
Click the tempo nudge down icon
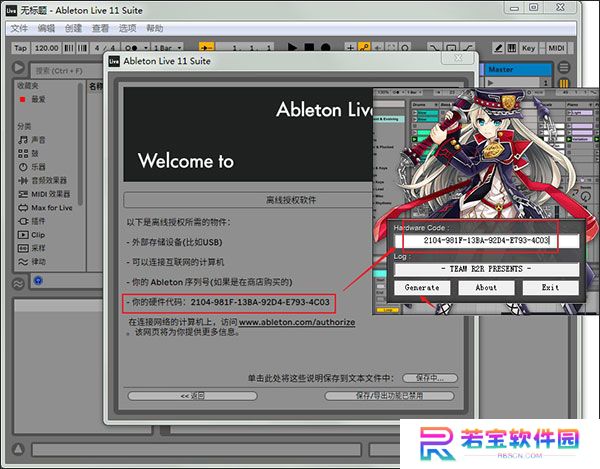coord(69,48)
